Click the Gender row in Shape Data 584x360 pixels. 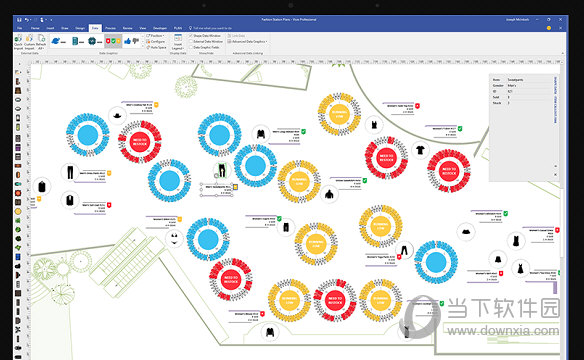pos(521,85)
